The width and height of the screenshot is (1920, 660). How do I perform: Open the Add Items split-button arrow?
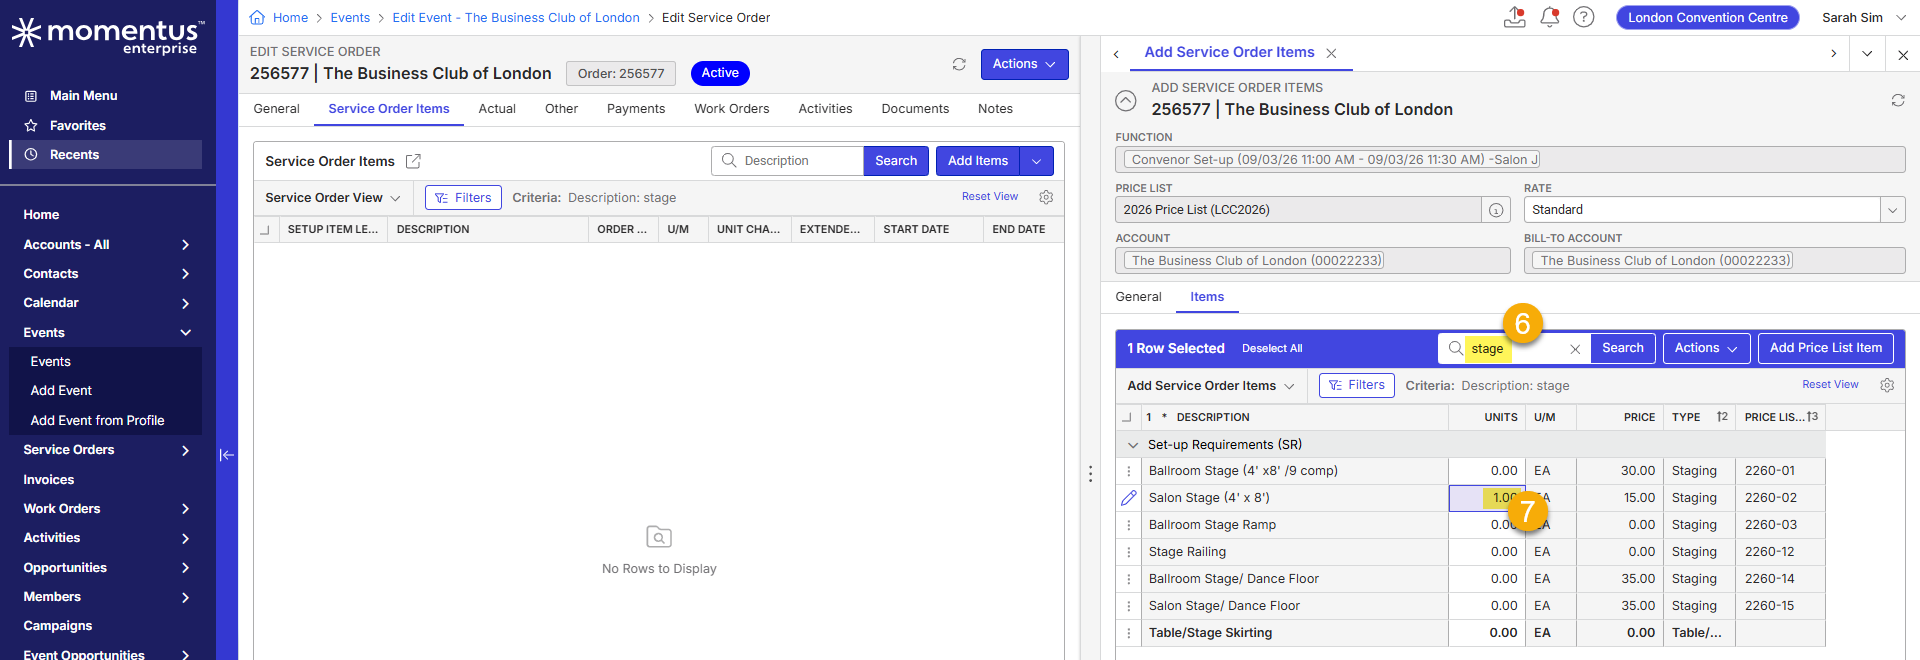pos(1037,161)
